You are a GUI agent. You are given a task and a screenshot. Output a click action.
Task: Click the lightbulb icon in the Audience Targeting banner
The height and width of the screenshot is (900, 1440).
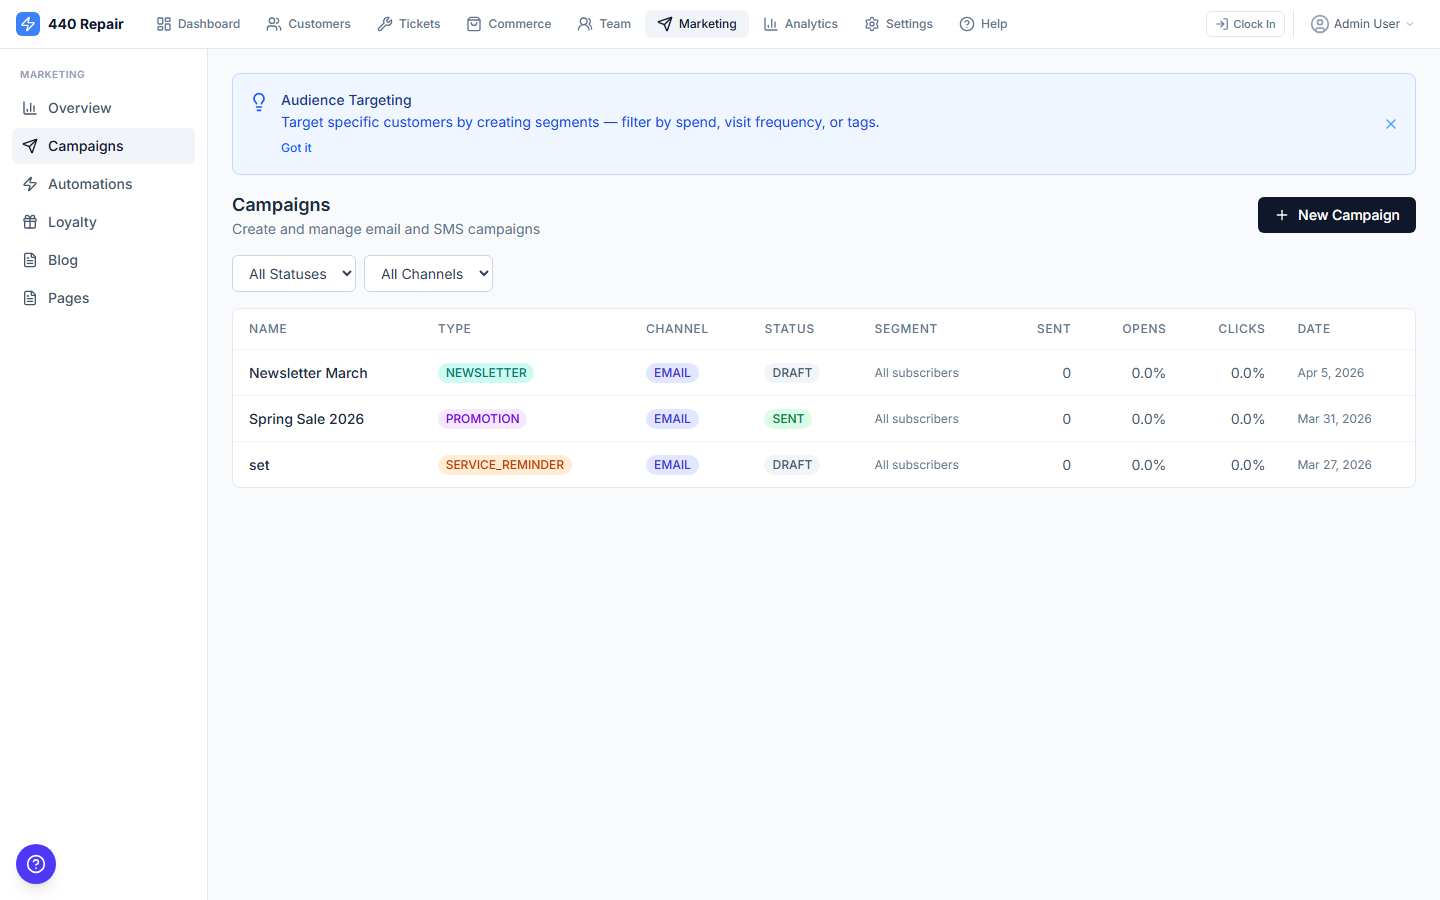coord(259,102)
